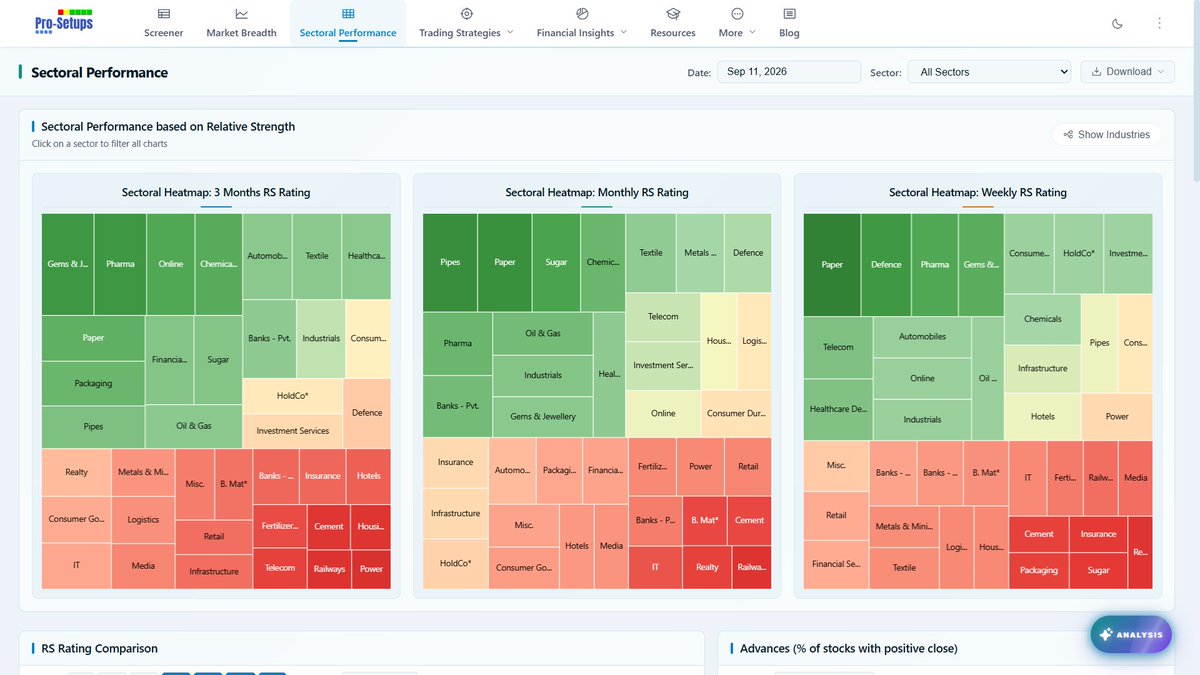Click the Sectoral Performance grid icon
Screen dimensions: 1200x675
pyautogui.click(x=348, y=14)
